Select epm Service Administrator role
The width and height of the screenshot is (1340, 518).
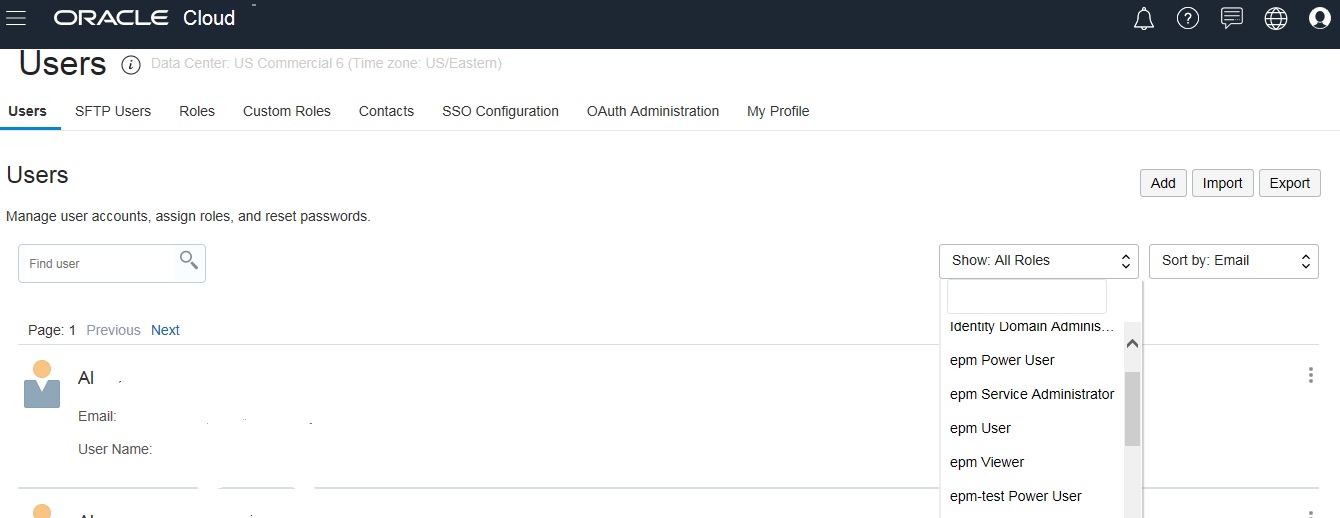(1032, 394)
